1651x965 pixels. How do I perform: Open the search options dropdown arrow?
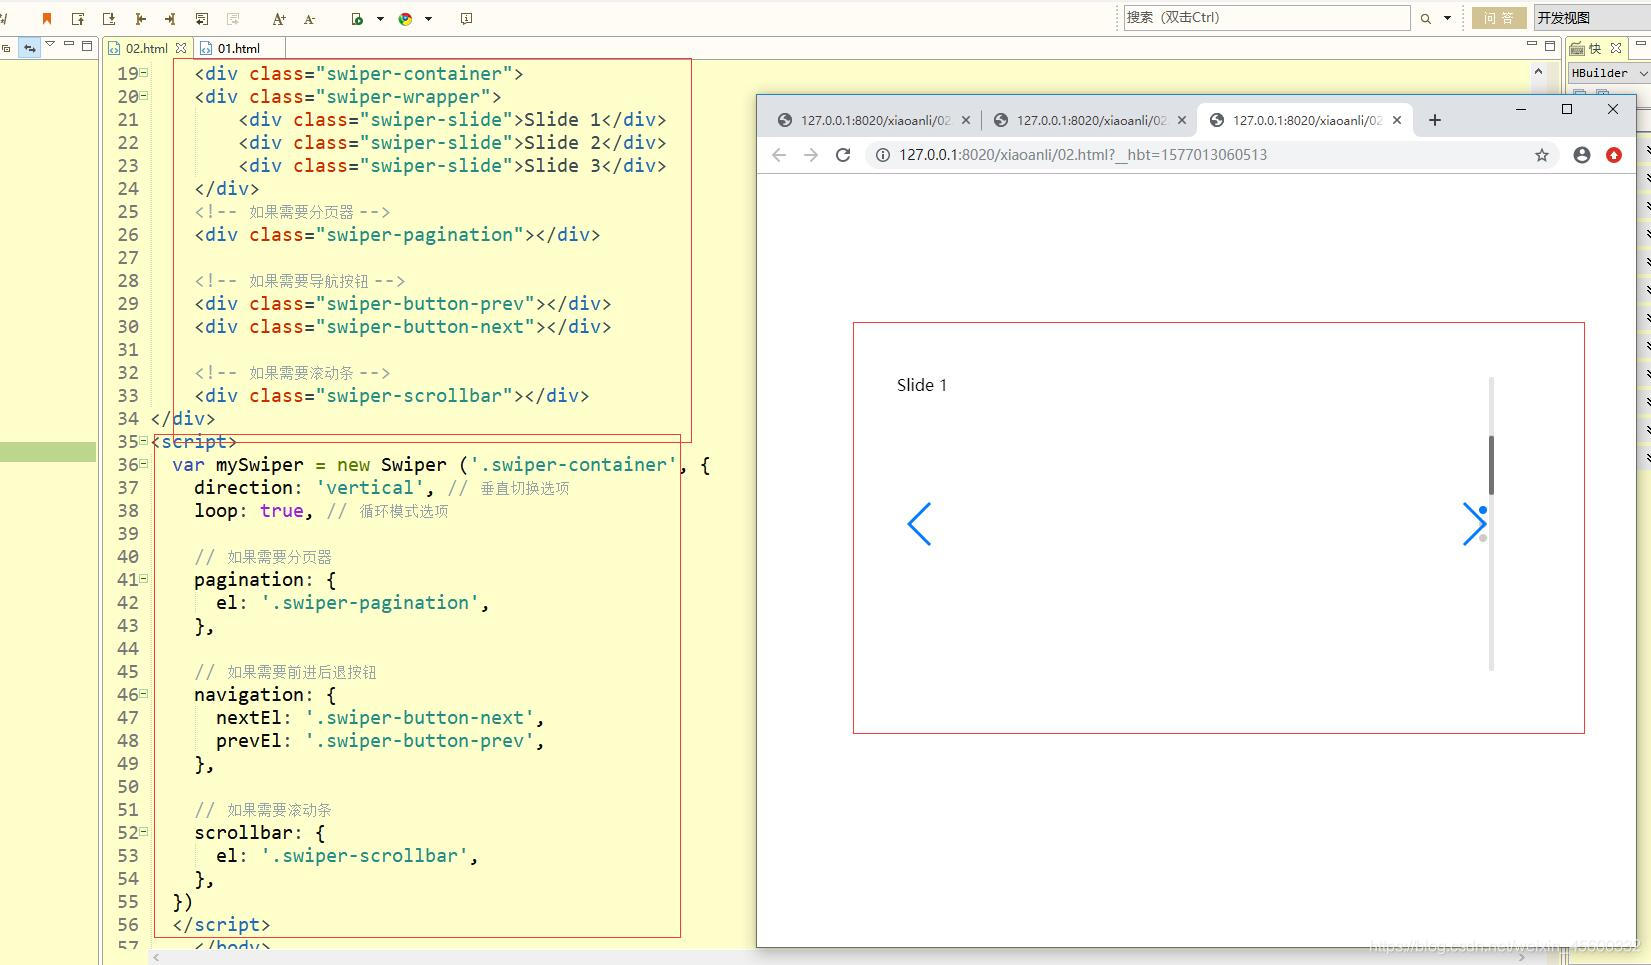1447,18
